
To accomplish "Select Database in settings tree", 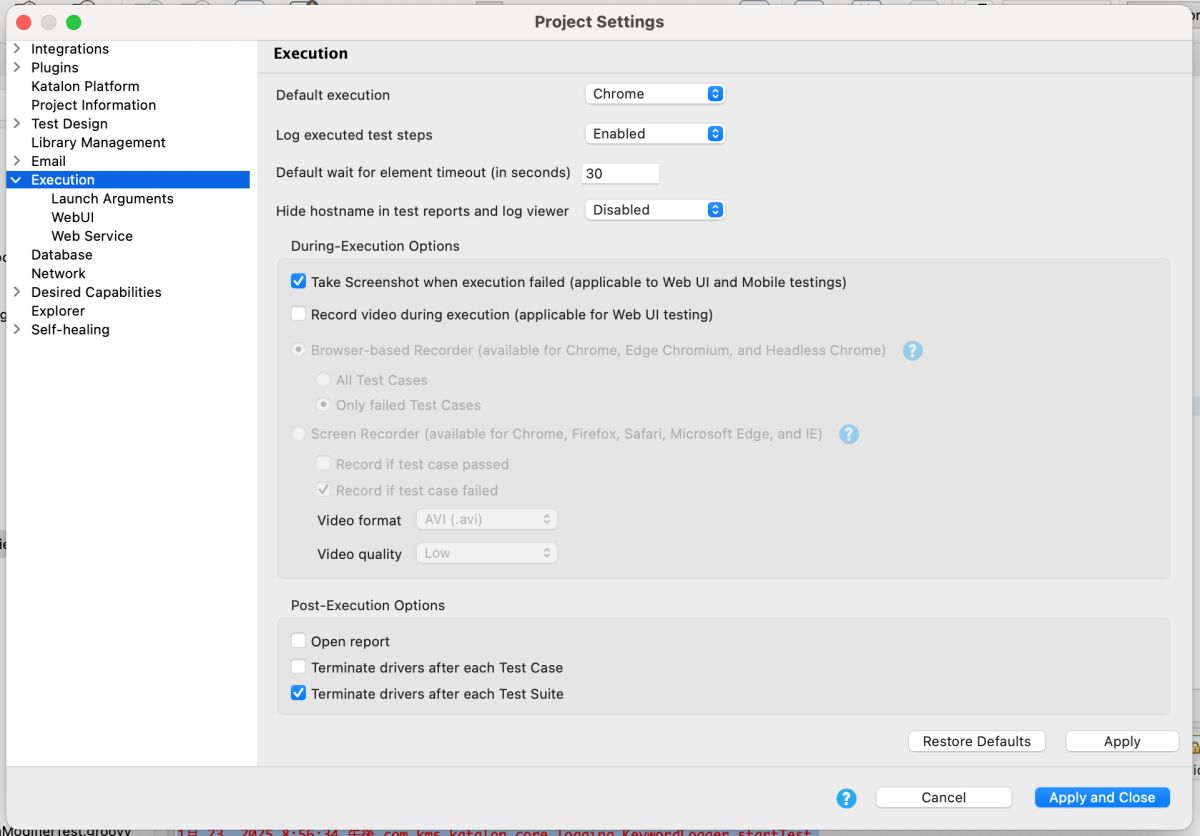I will [62, 255].
